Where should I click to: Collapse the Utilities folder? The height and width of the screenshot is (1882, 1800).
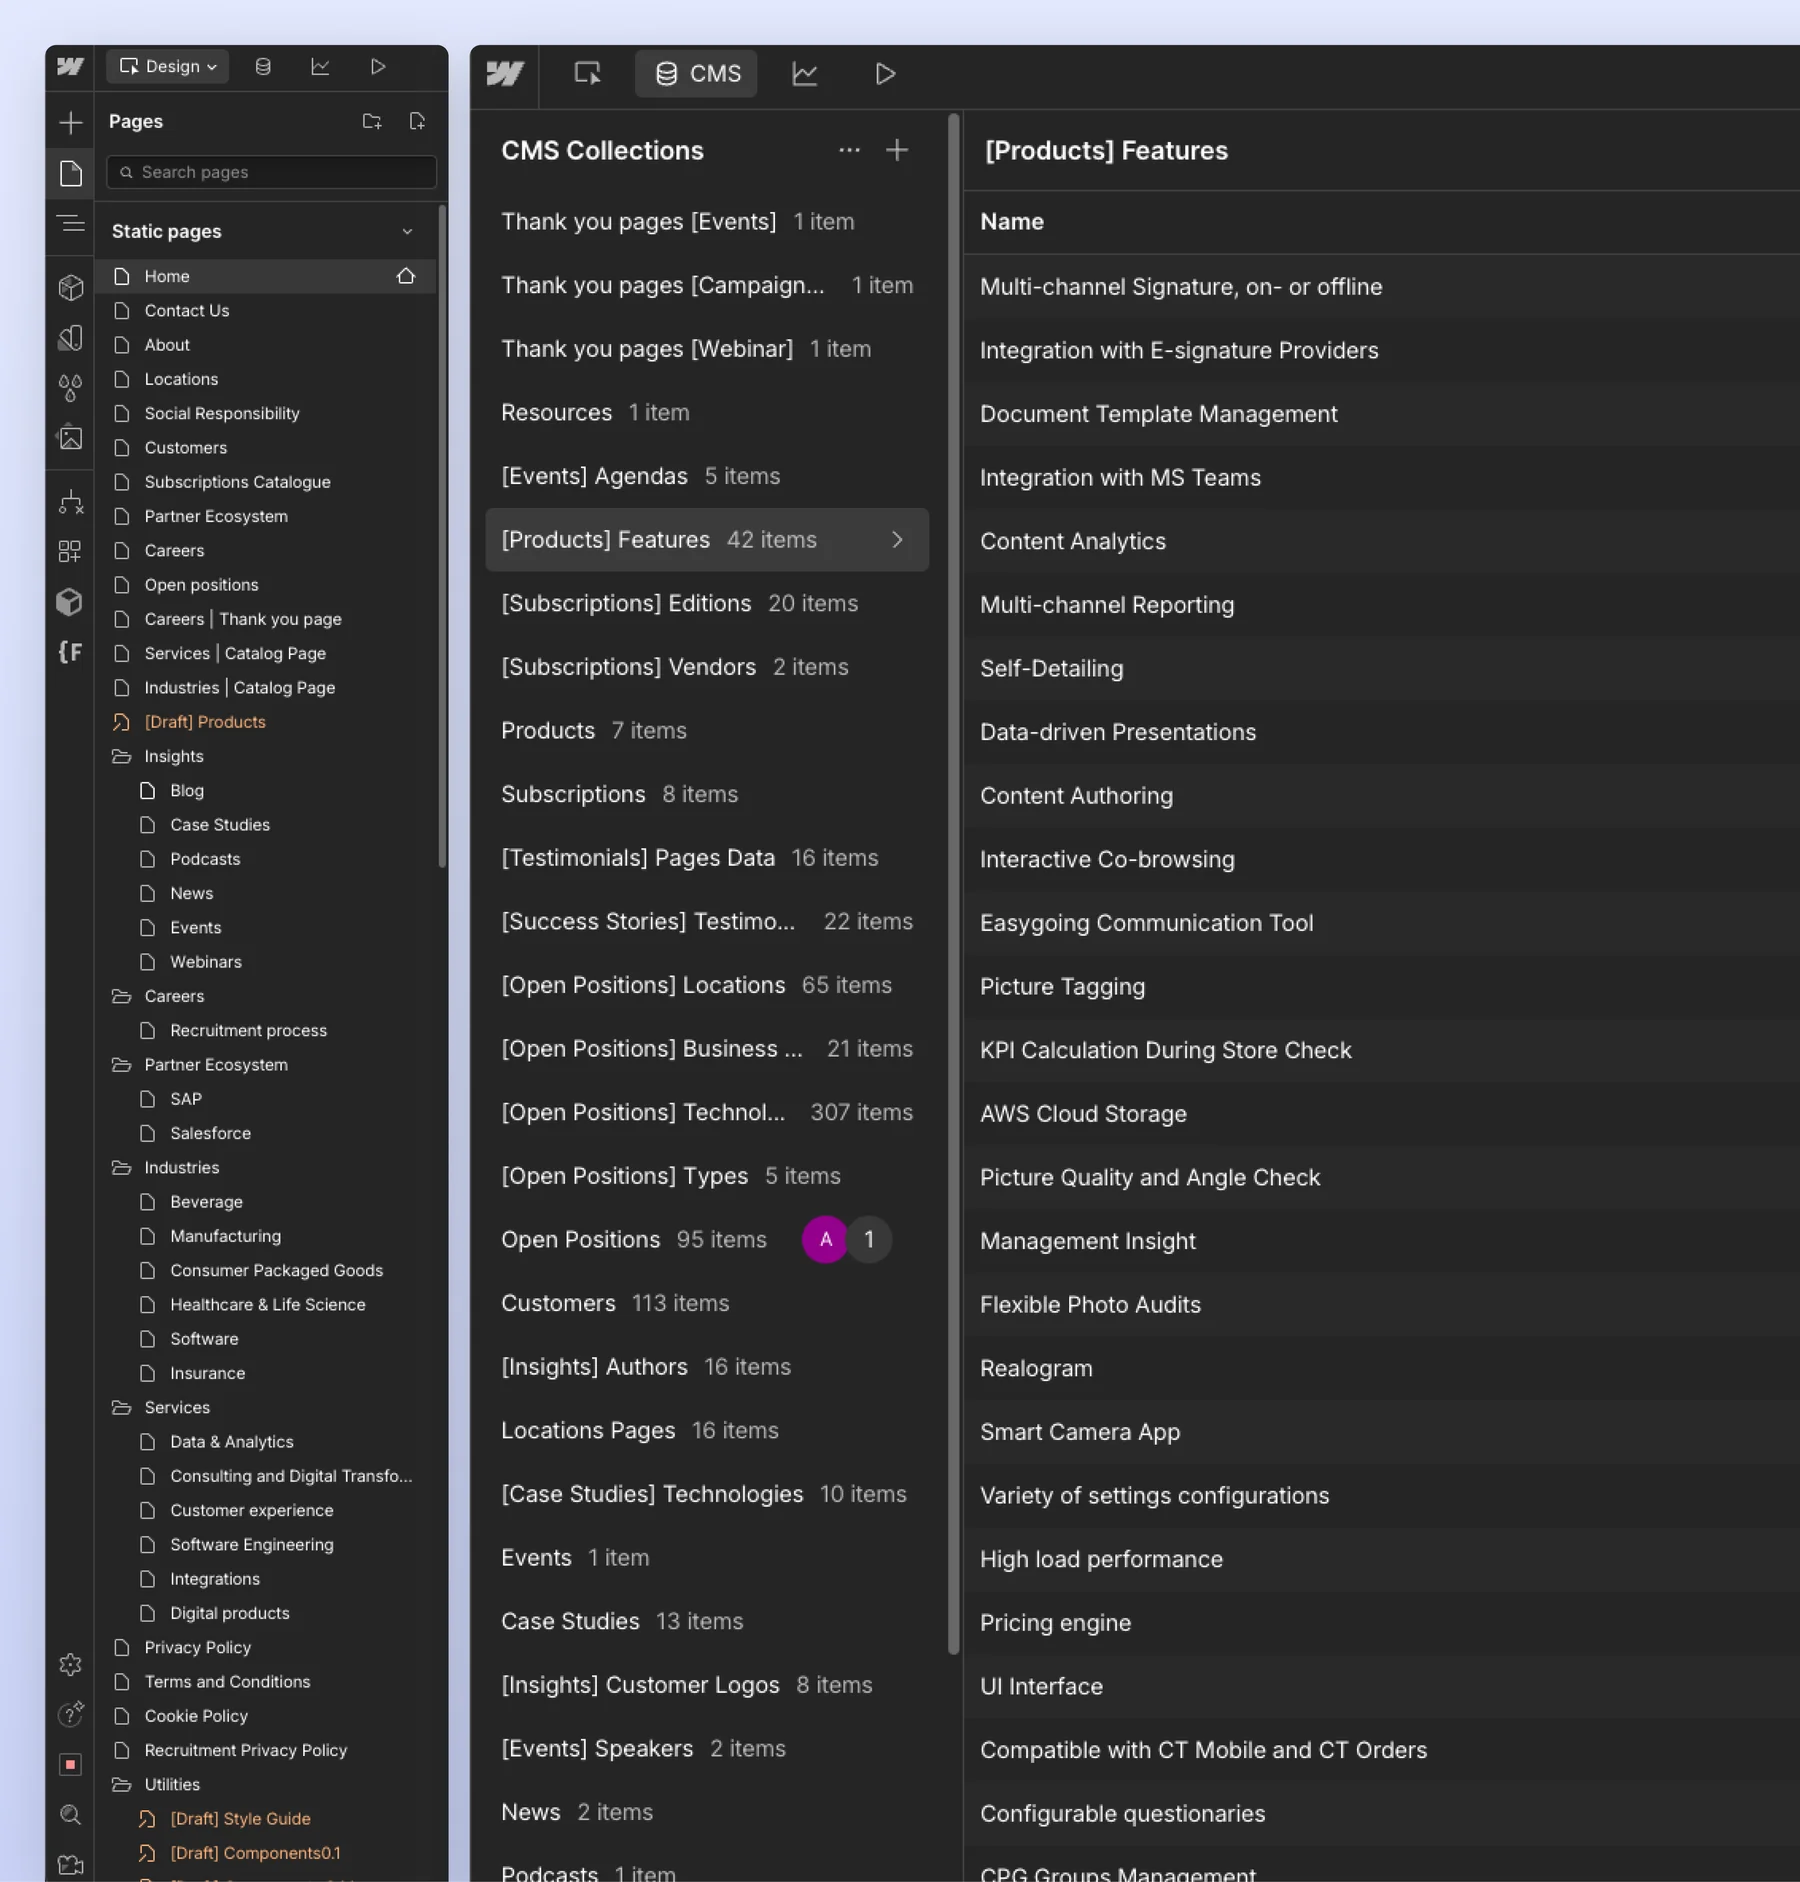tap(122, 1784)
